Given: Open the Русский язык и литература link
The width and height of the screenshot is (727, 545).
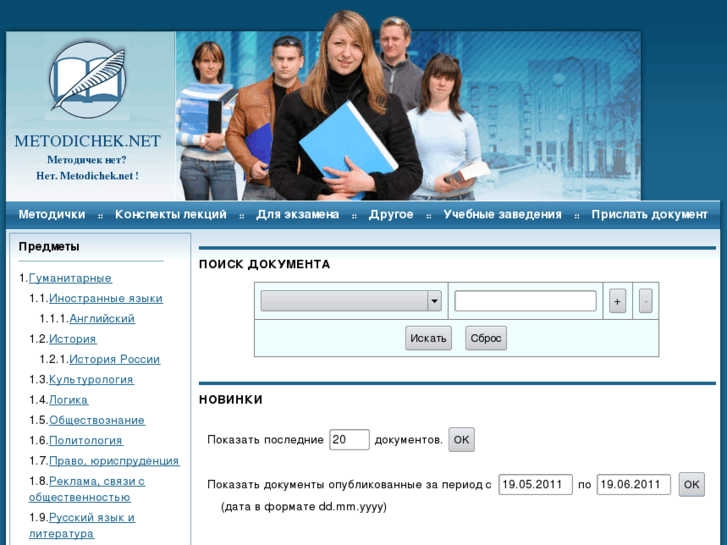Looking at the screenshot, I should [82, 526].
